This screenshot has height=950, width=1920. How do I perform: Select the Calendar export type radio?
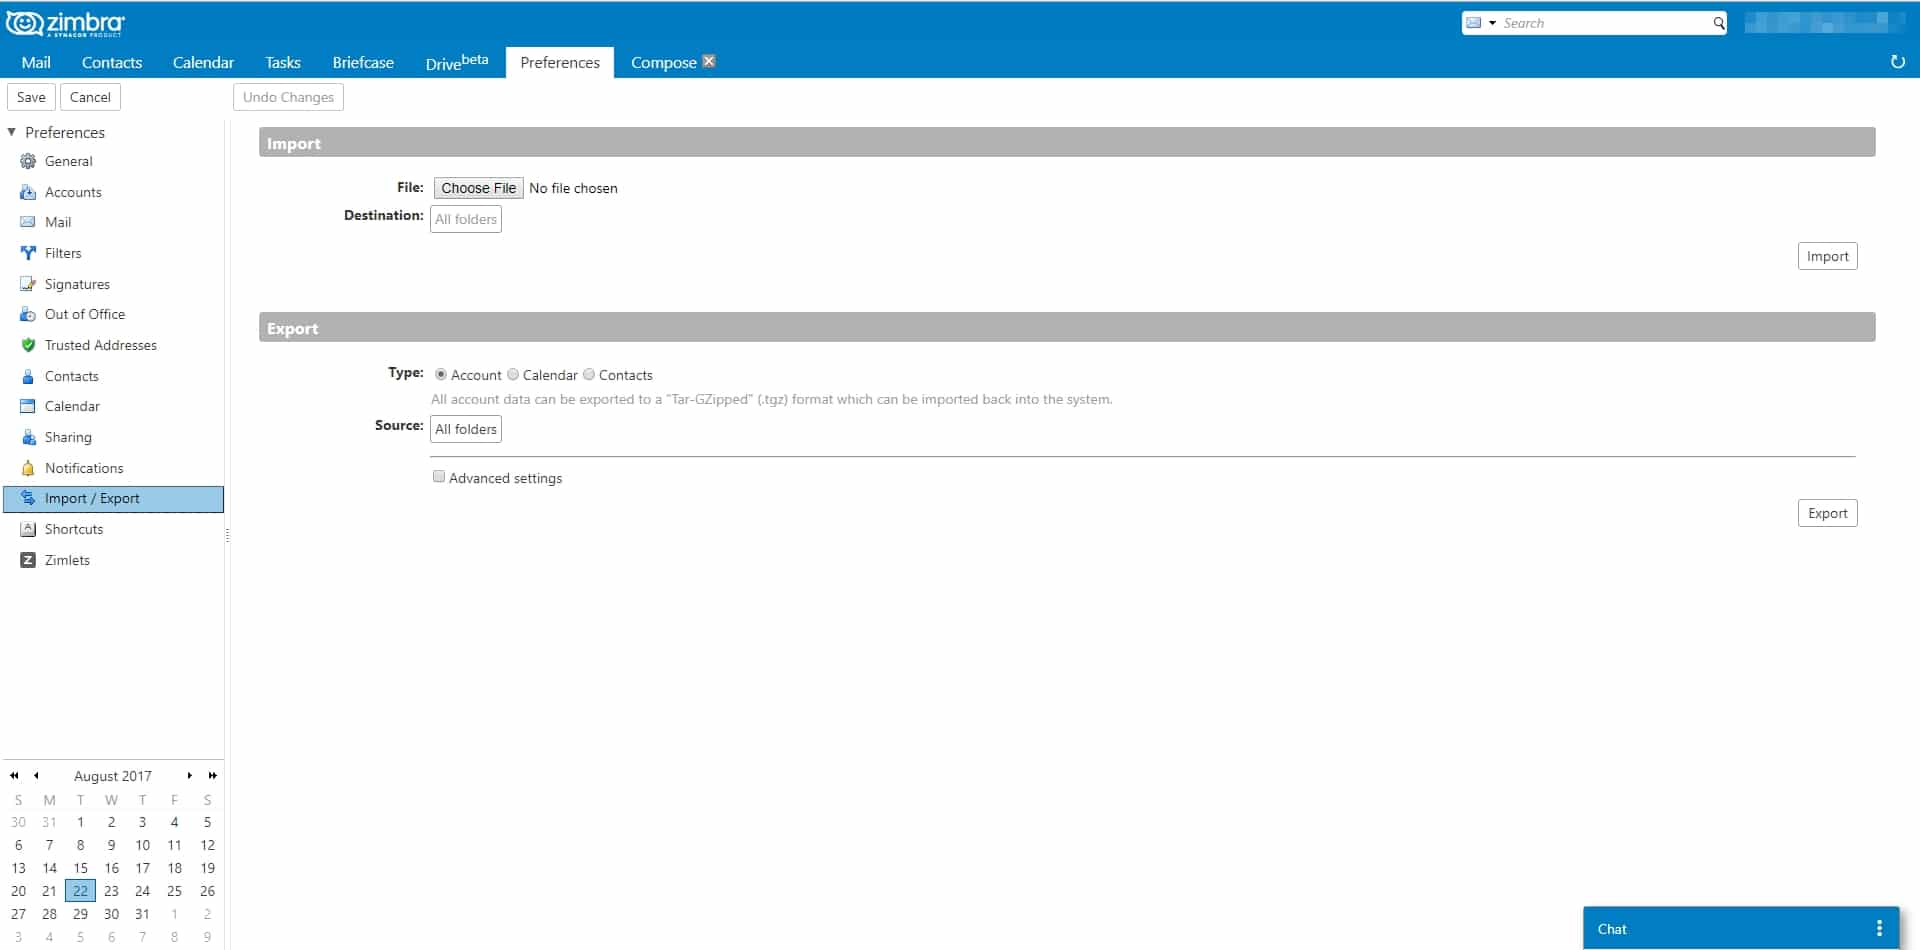coord(513,375)
